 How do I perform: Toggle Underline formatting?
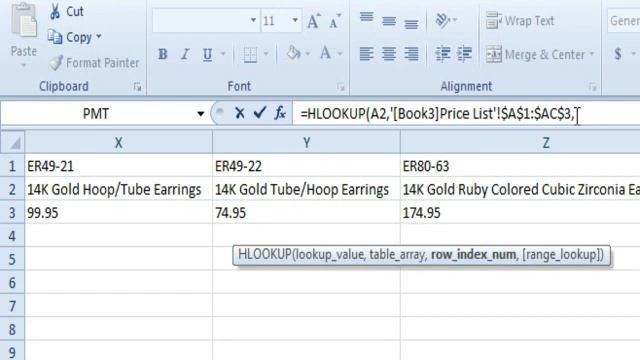(207, 54)
